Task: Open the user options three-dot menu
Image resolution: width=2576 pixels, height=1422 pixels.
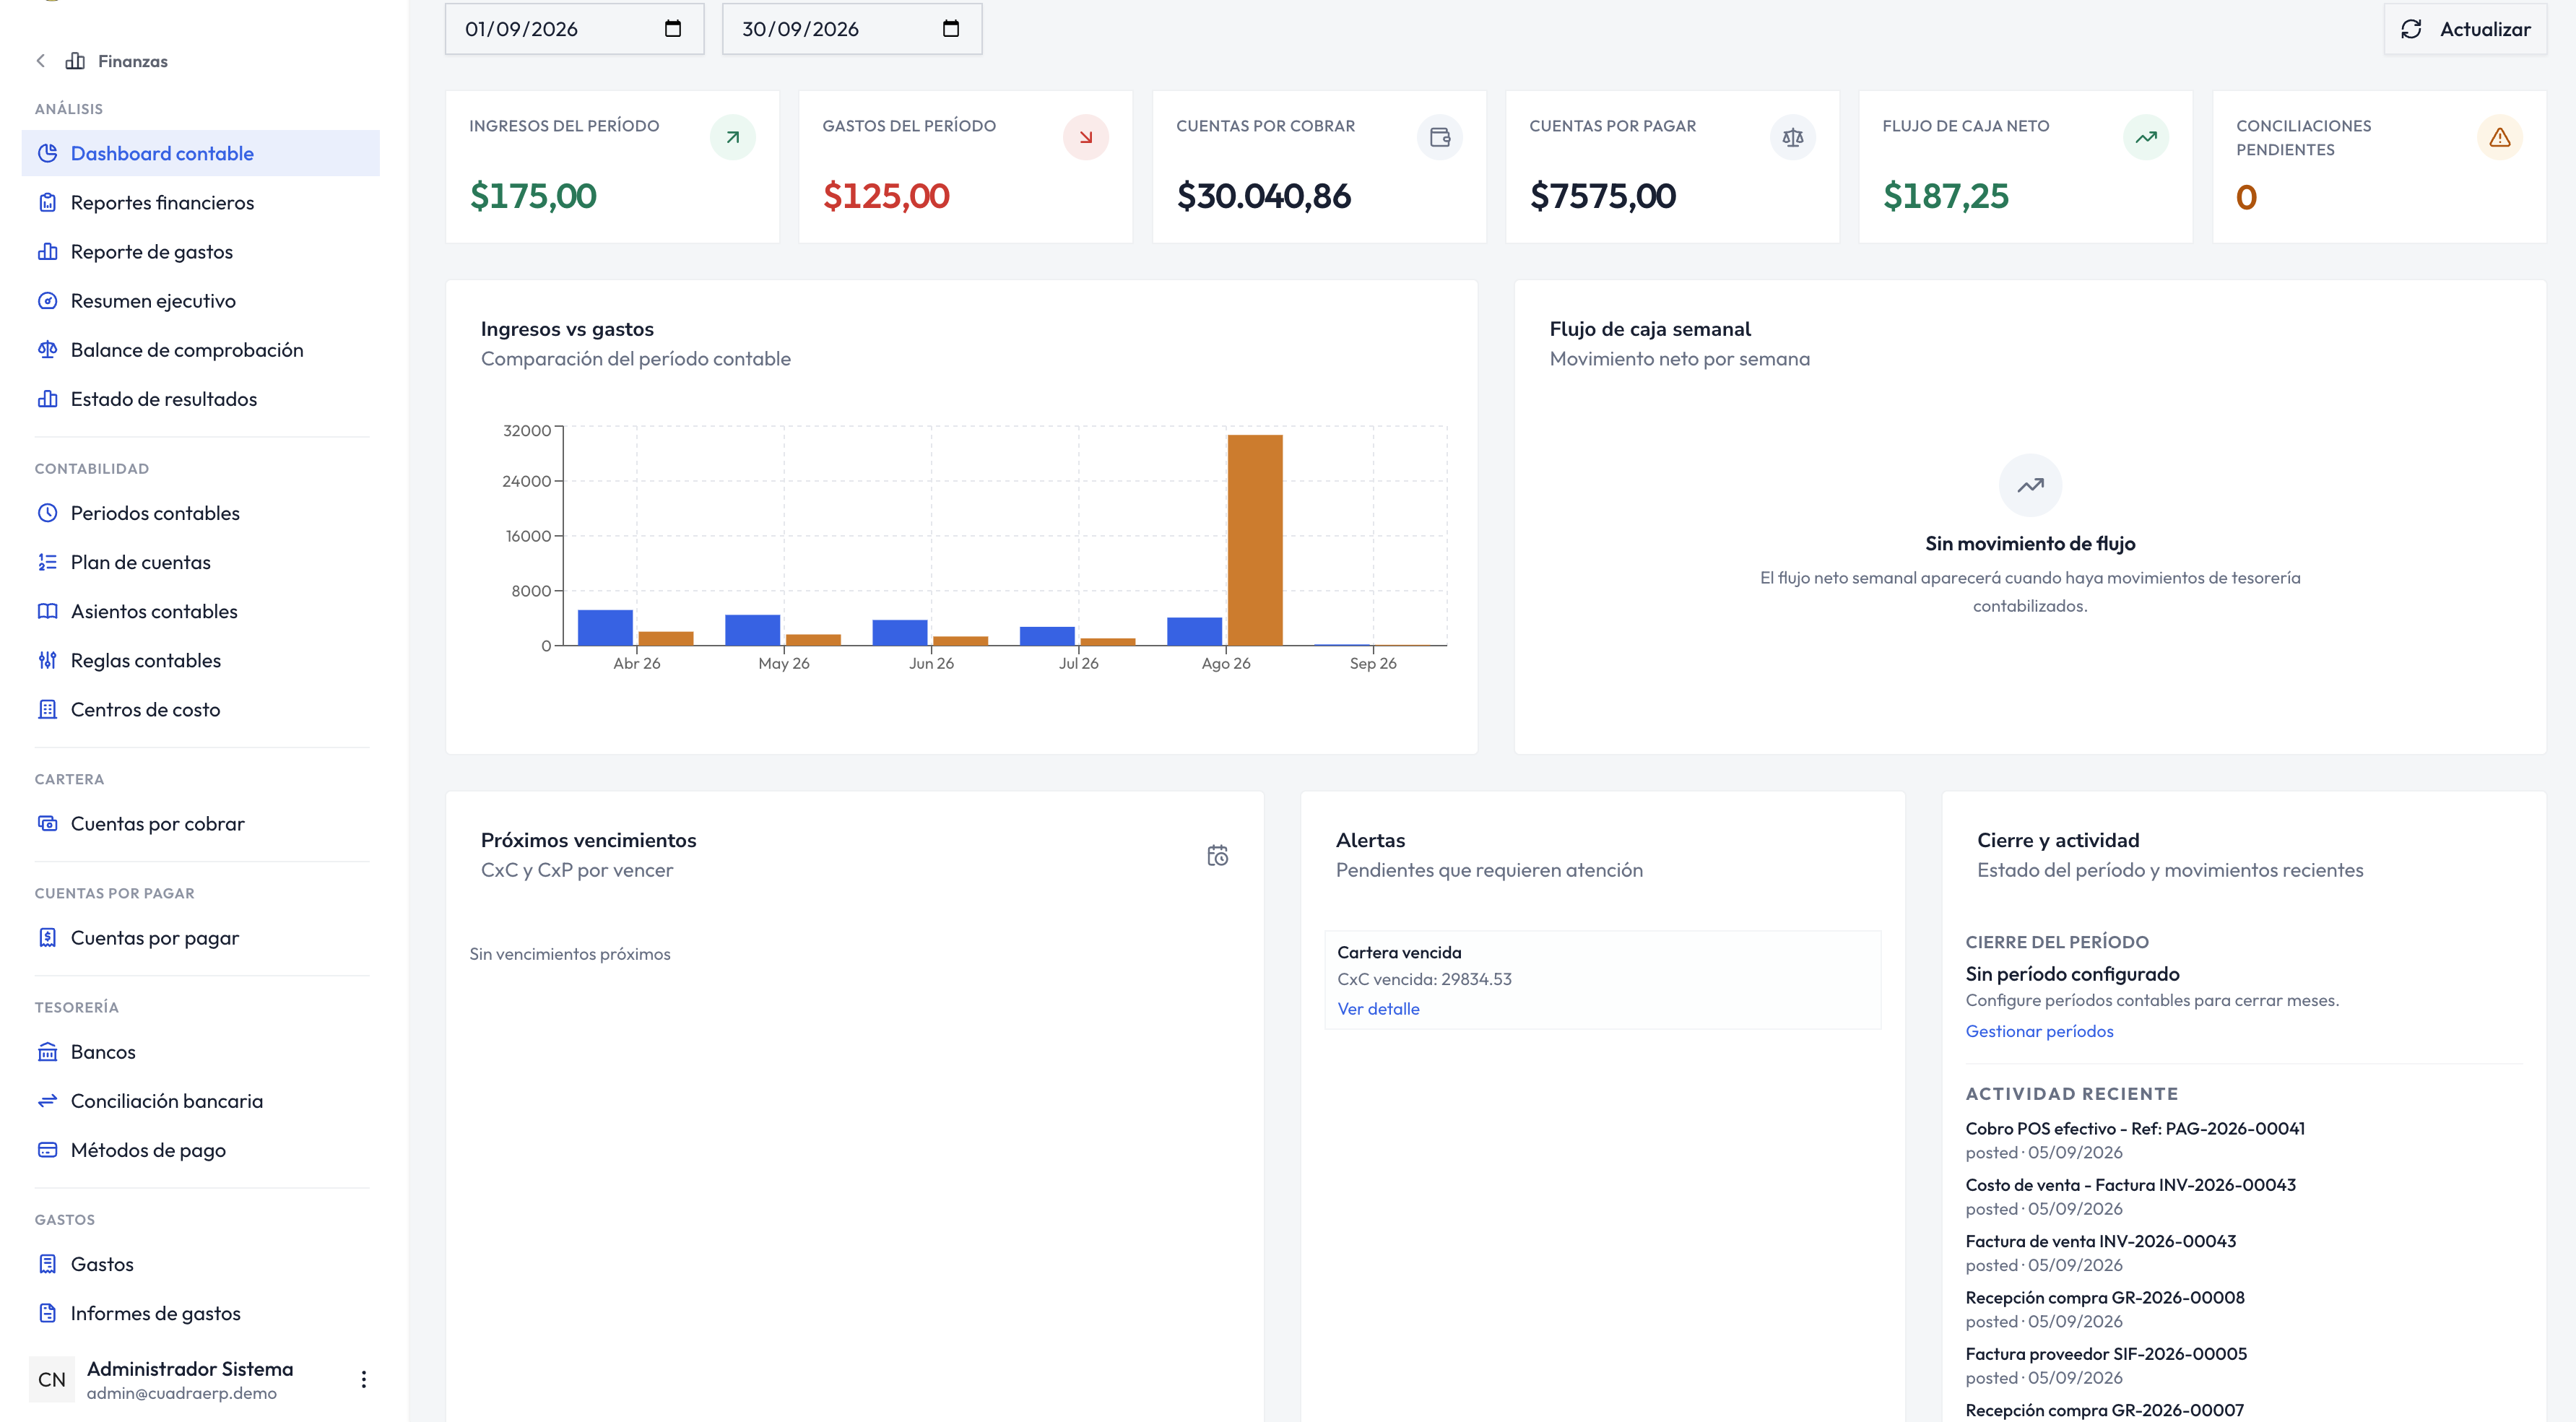Action: tap(364, 1379)
